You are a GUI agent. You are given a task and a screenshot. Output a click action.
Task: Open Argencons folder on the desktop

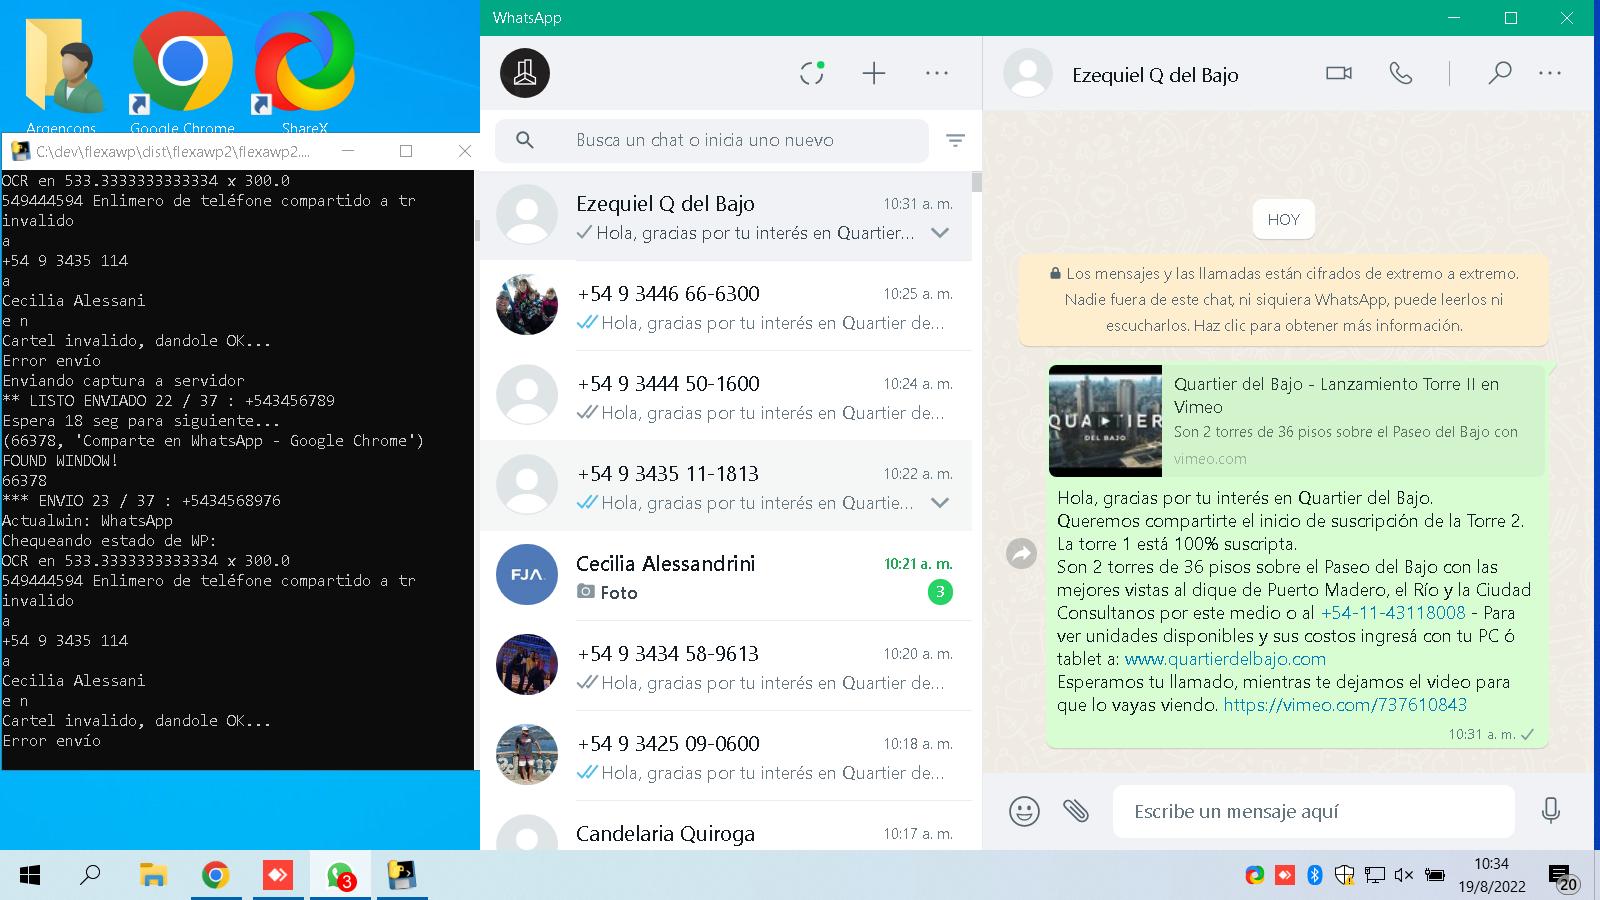(x=62, y=74)
